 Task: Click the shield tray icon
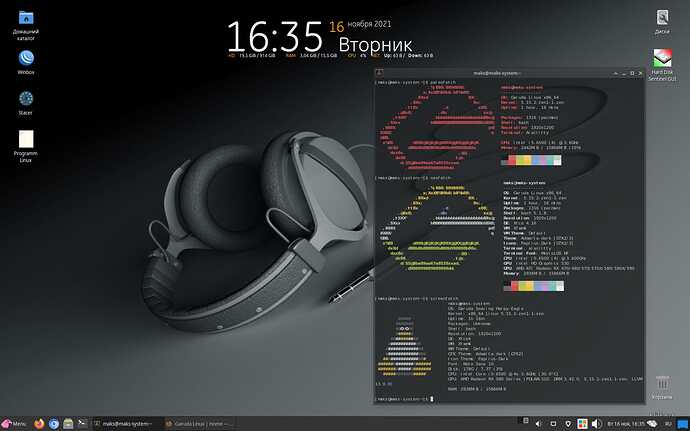coord(568,424)
